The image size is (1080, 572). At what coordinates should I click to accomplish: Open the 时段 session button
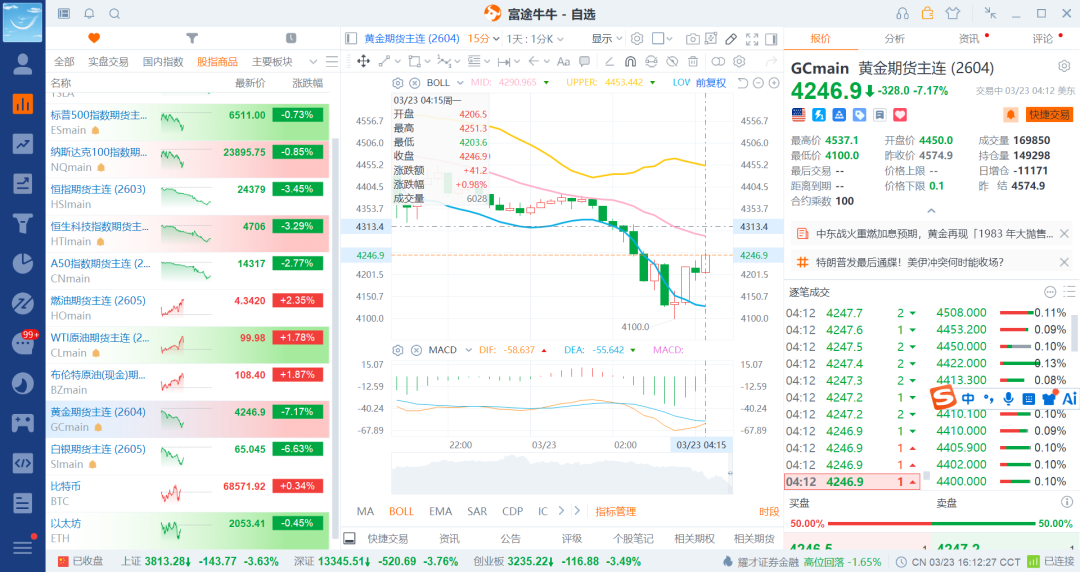(769, 511)
